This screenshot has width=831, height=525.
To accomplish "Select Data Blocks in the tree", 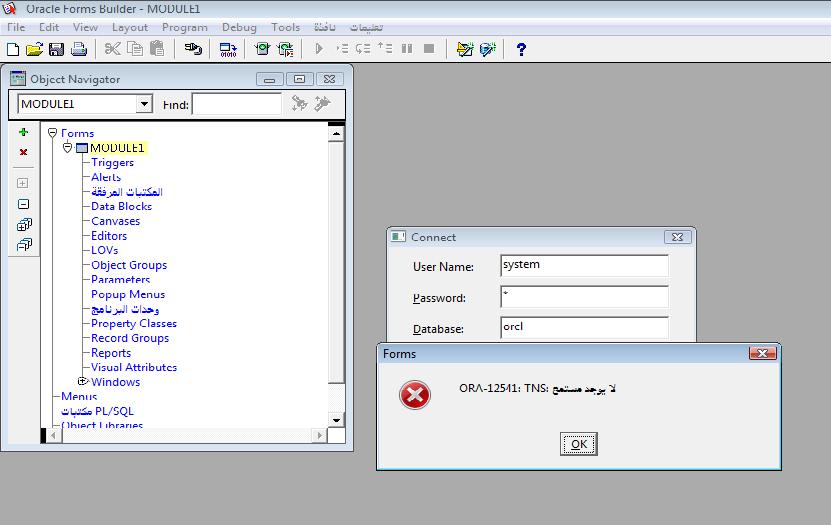I will 121,206.
